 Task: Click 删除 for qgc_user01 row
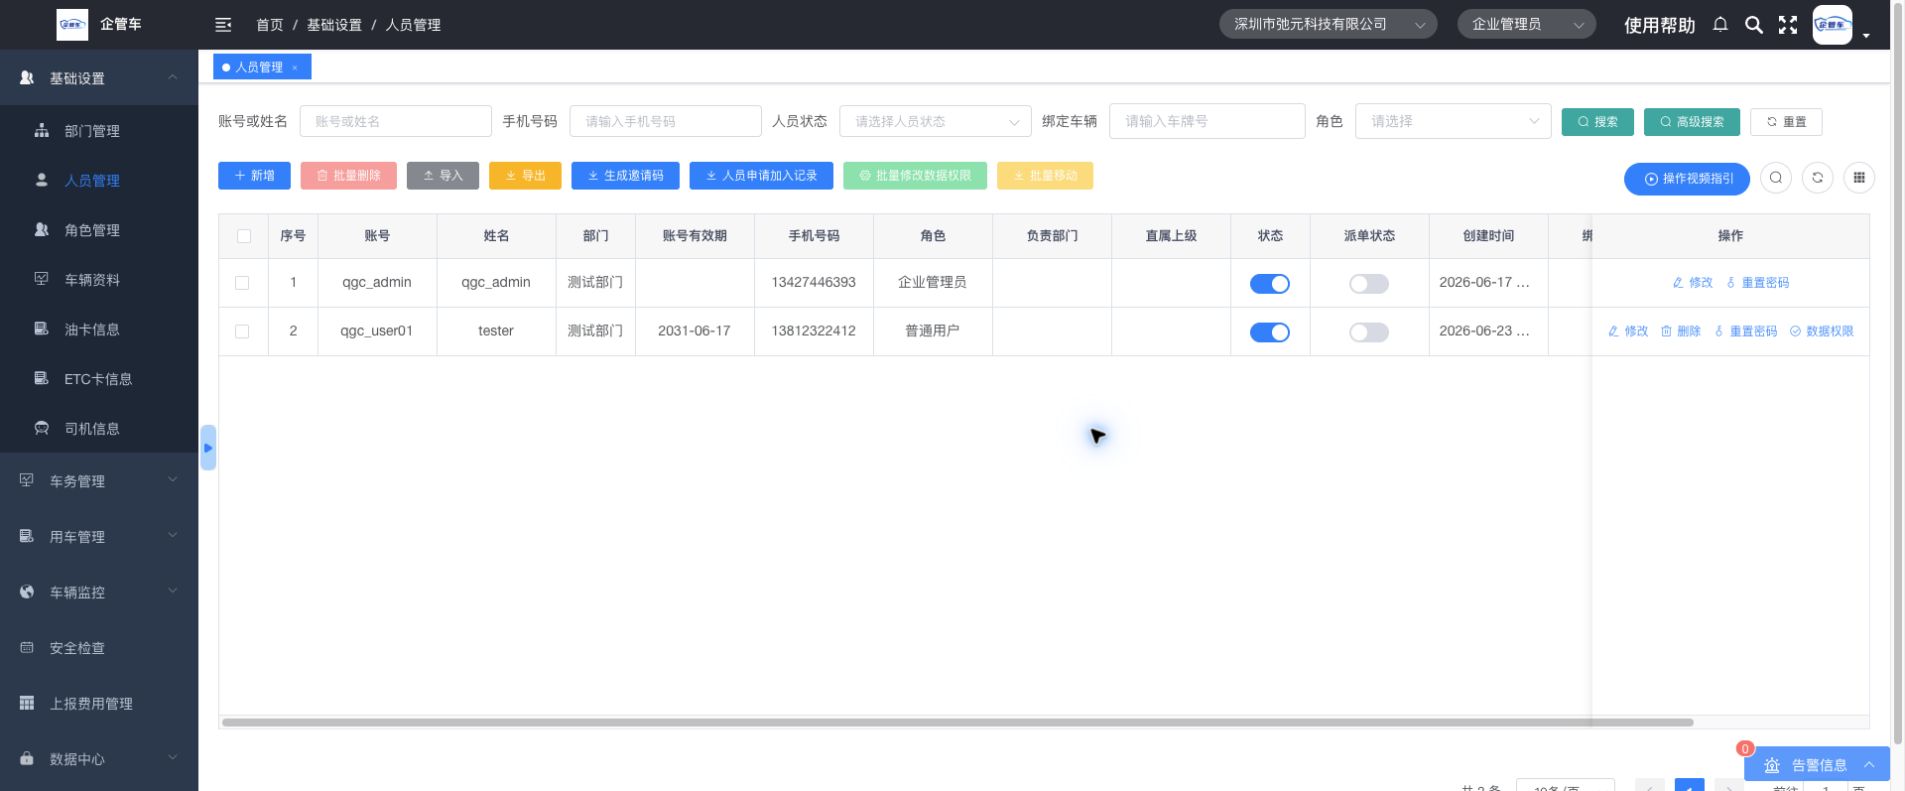[x=1681, y=331]
